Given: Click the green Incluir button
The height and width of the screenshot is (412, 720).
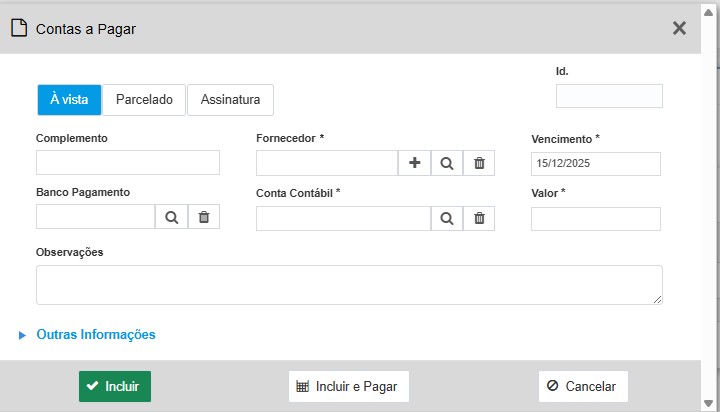Looking at the screenshot, I should tap(115, 386).
